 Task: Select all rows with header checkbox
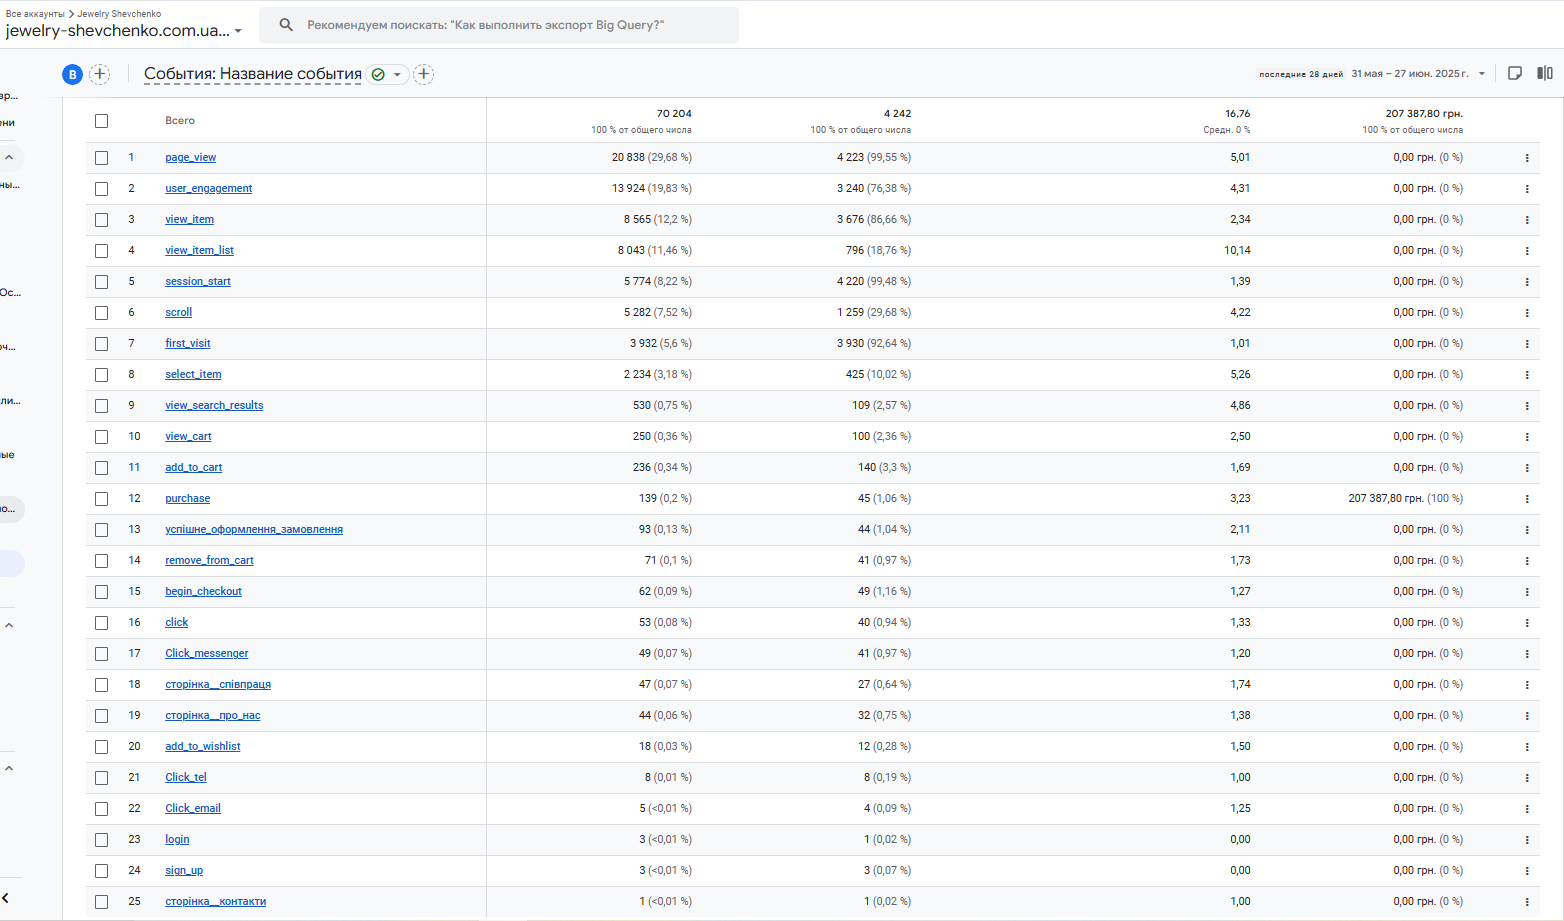101,121
